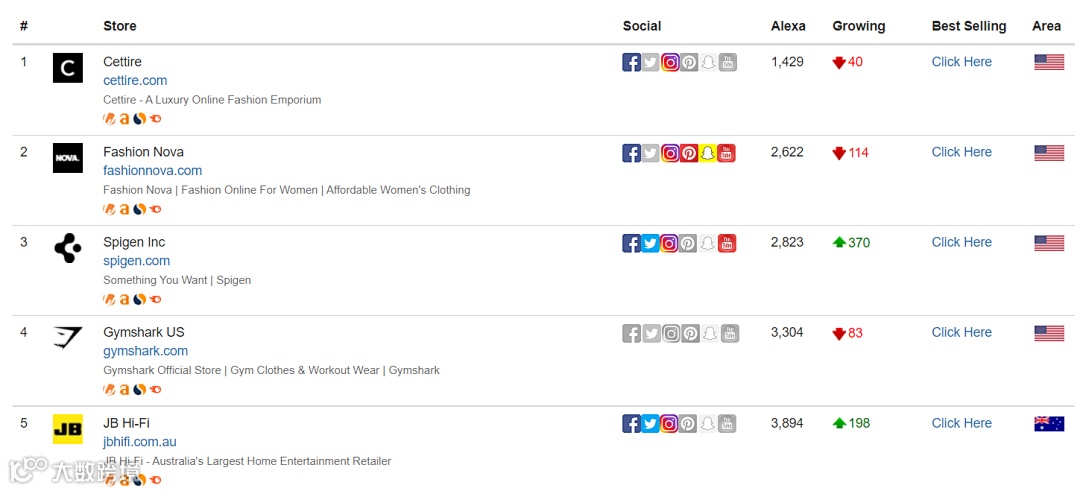Sort by the Alexa column header
This screenshot has width=1080, height=491.
click(788, 26)
